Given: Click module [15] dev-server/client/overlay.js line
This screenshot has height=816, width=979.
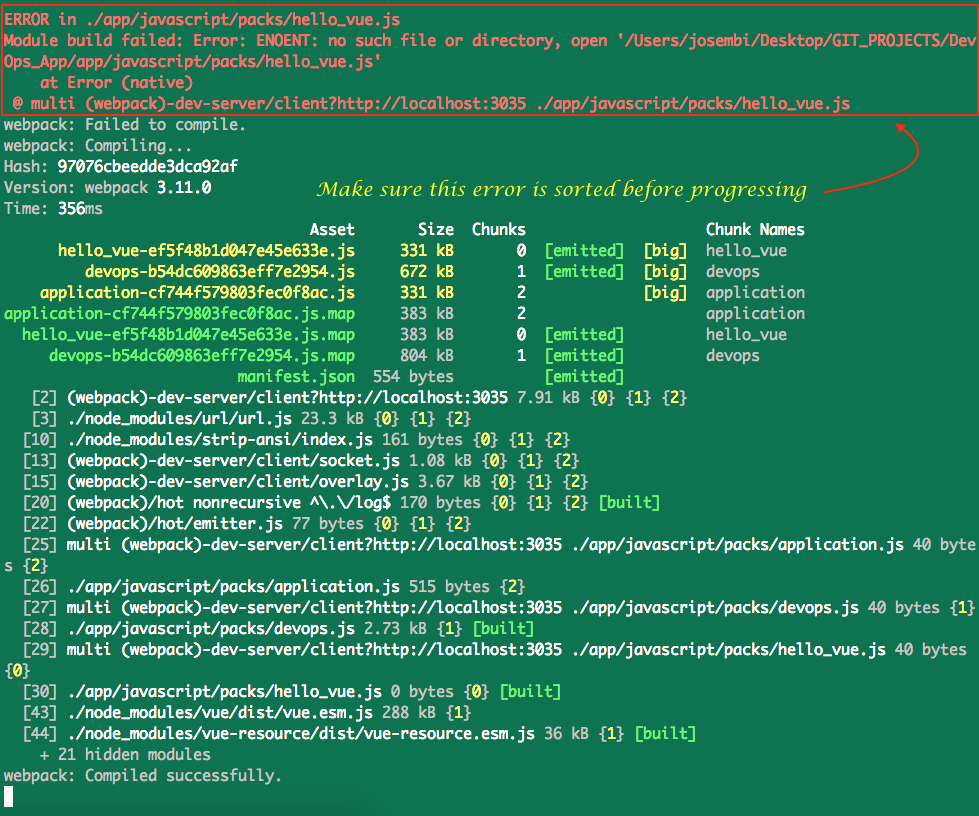Looking at the screenshot, I should pos(305,481).
